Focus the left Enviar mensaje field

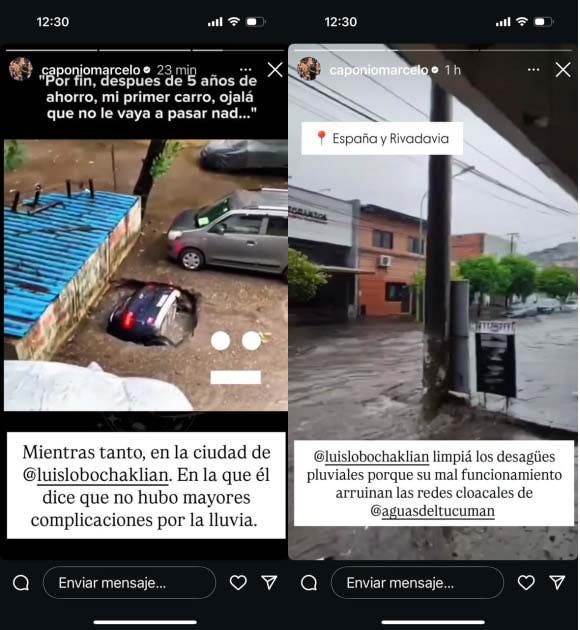[x=129, y=583]
